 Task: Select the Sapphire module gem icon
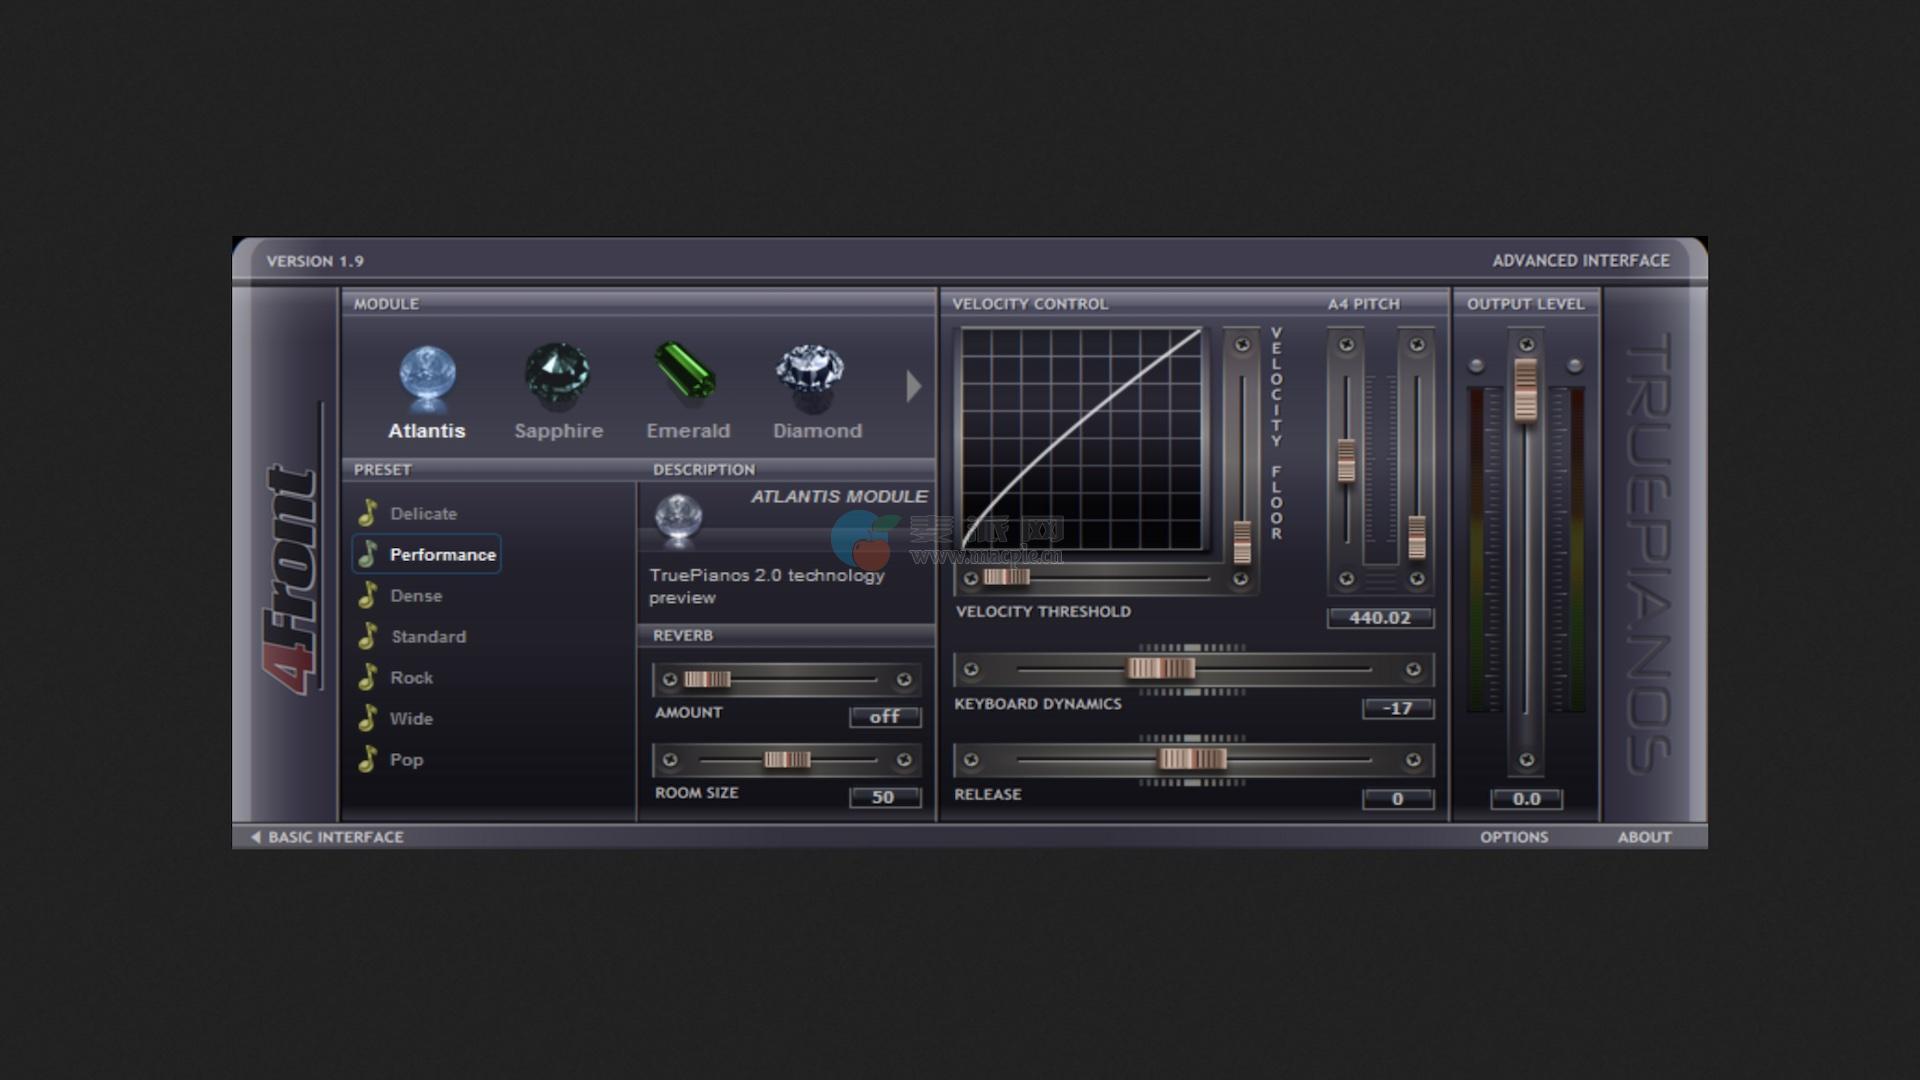coord(557,374)
